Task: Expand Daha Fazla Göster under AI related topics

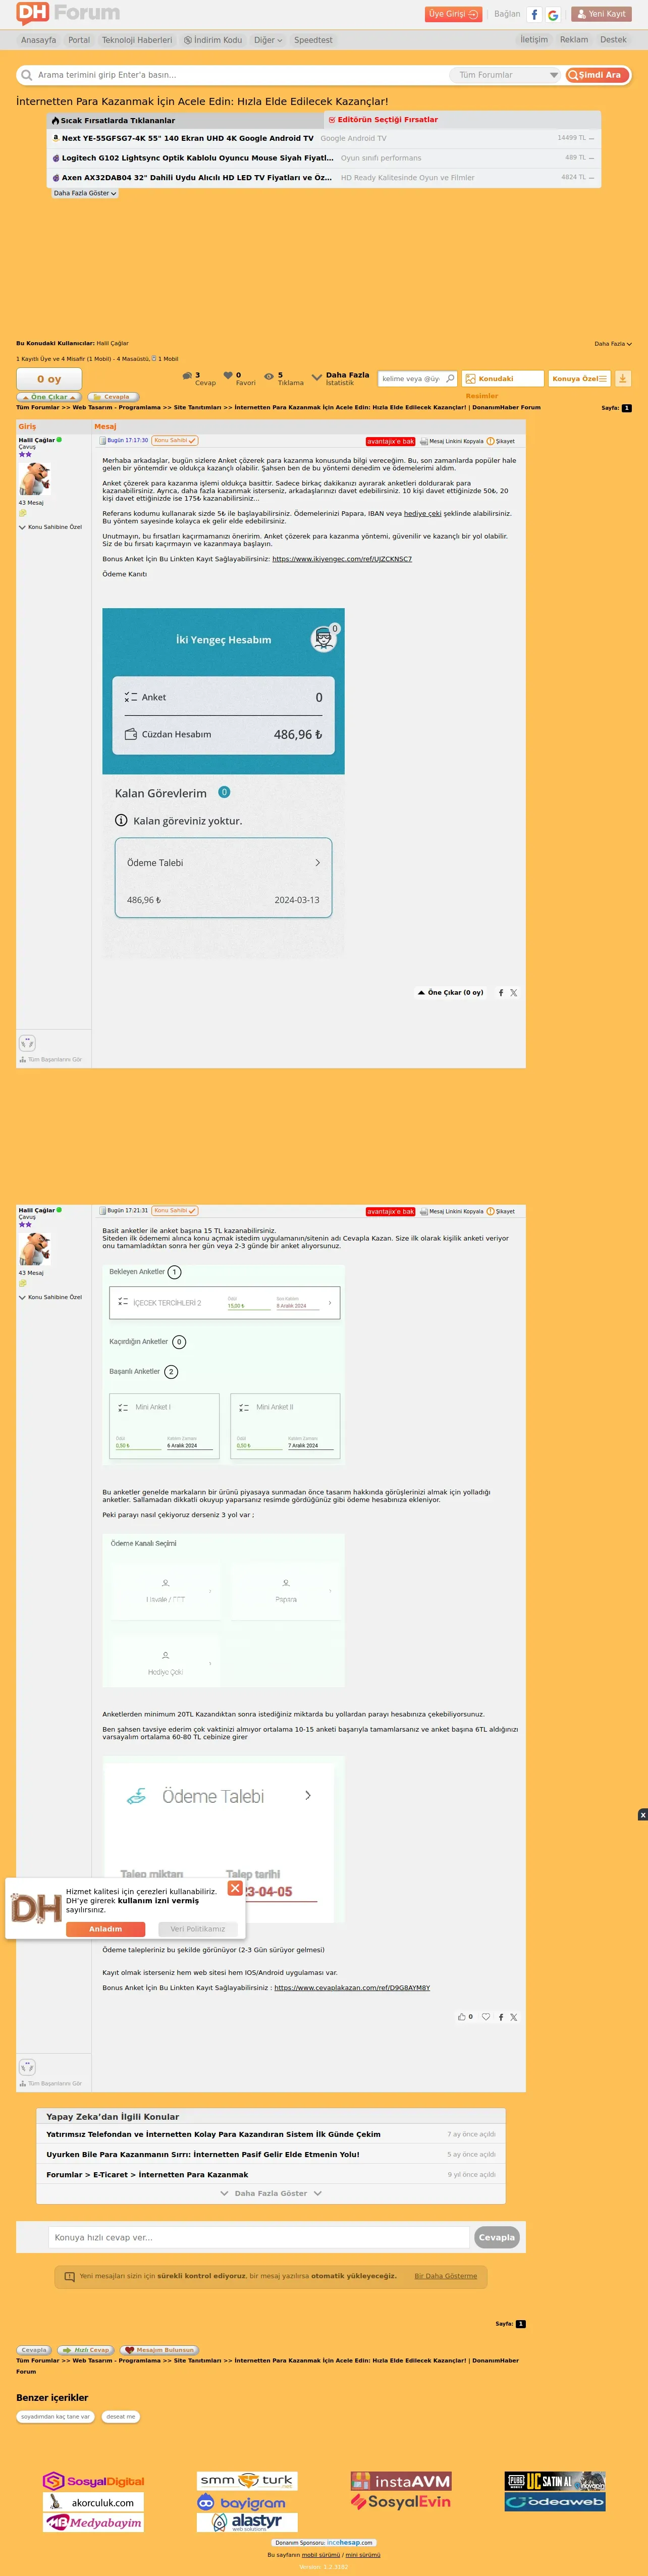Action: (271, 2193)
